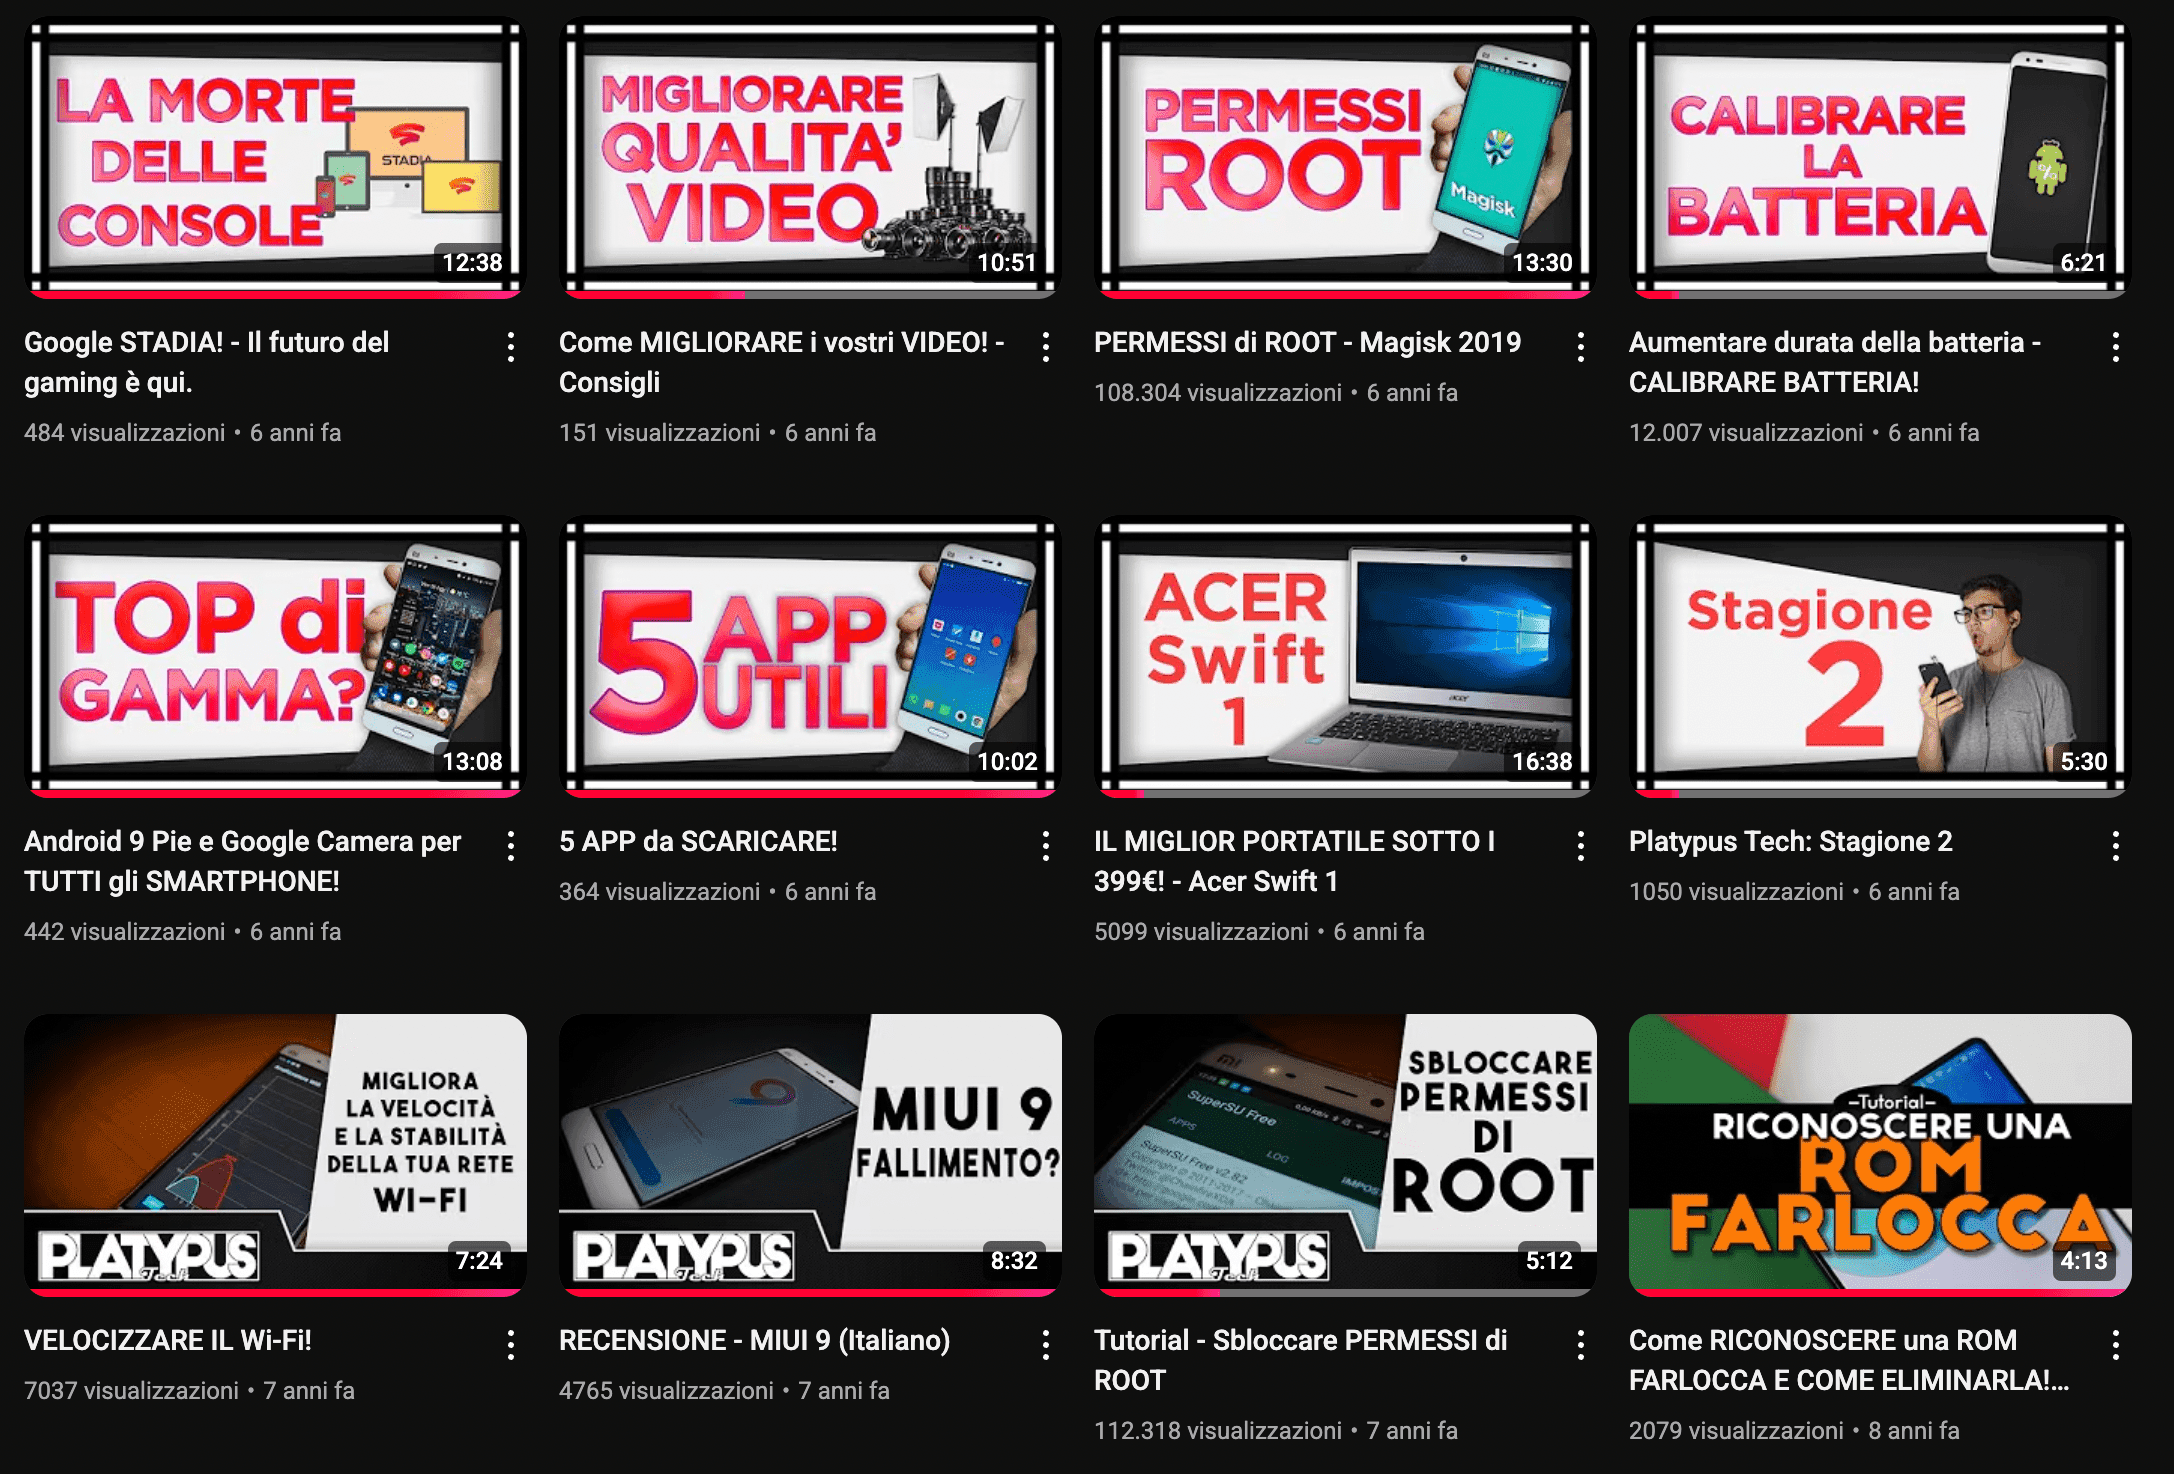The width and height of the screenshot is (2174, 1474).
Task: Play the Wi-Fi speed thumbnail video
Action: [275, 1155]
